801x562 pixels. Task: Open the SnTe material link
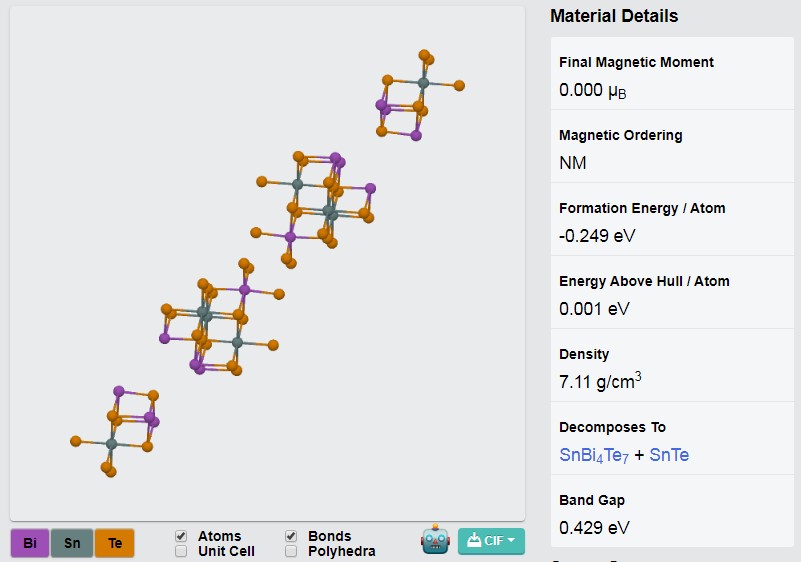tap(669, 455)
